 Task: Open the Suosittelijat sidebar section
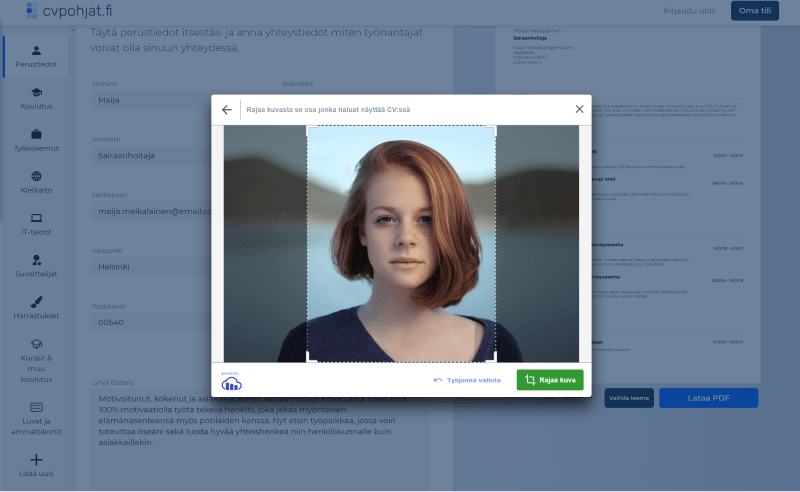[x=36, y=266]
